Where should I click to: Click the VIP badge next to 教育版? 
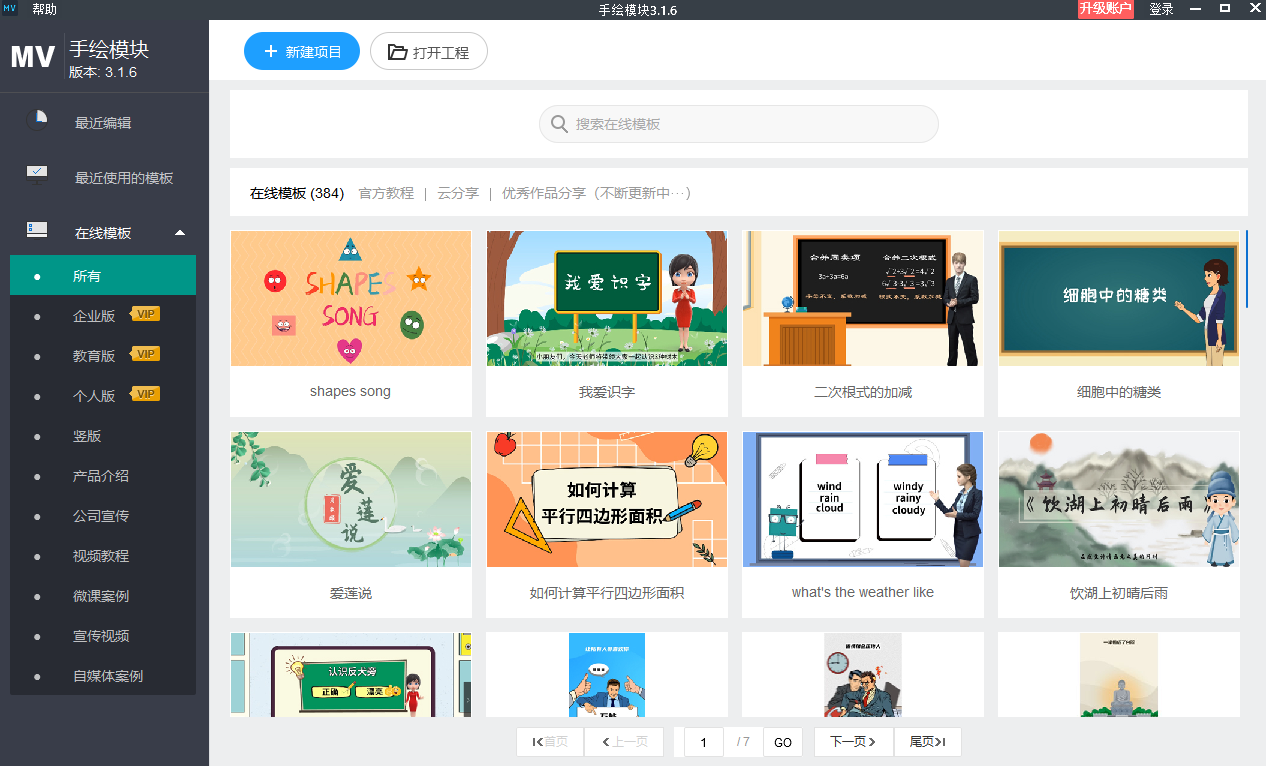point(147,354)
